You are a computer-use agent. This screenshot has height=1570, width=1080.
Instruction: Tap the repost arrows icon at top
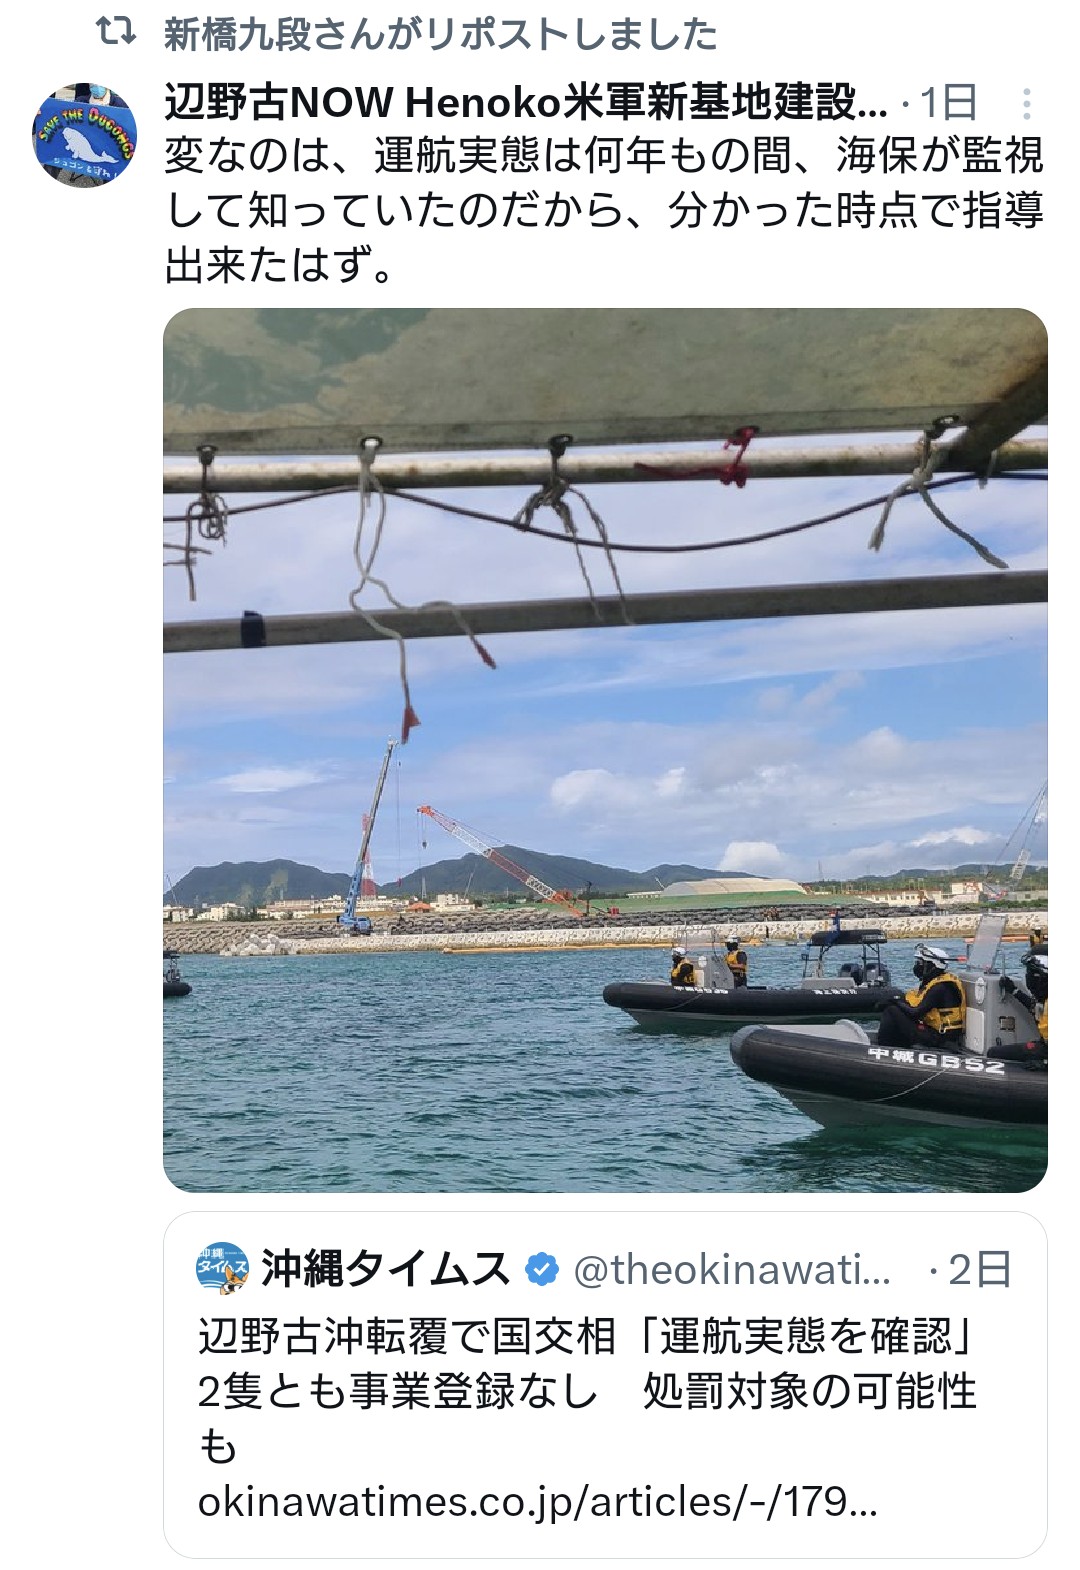(115, 32)
